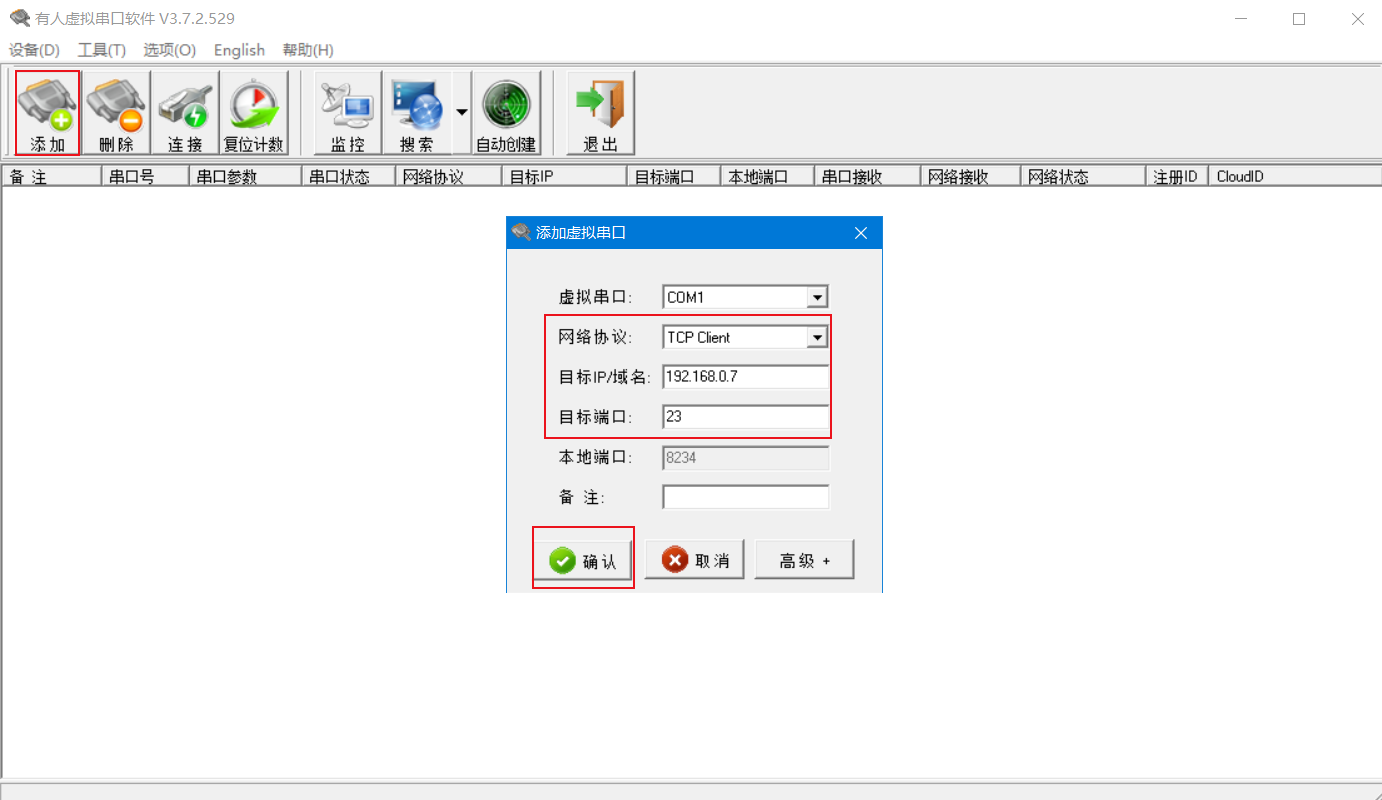Viewport: 1382px width, 800px height.
Task: Click the 复位计数 reset counter icon
Action: (254, 112)
